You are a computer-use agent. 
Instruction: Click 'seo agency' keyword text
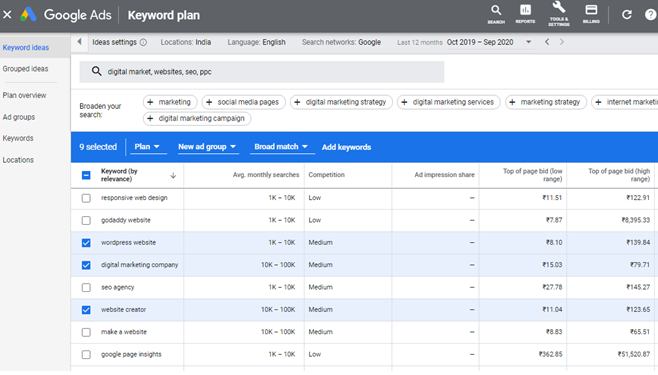point(118,287)
